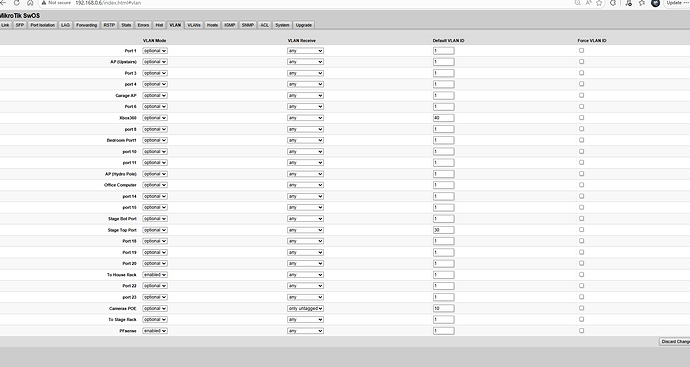Image resolution: width=690 pixels, height=367 pixels.
Task: Open VLAN Receive dropdown for Garage AP
Action: click(x=305, y=95)
